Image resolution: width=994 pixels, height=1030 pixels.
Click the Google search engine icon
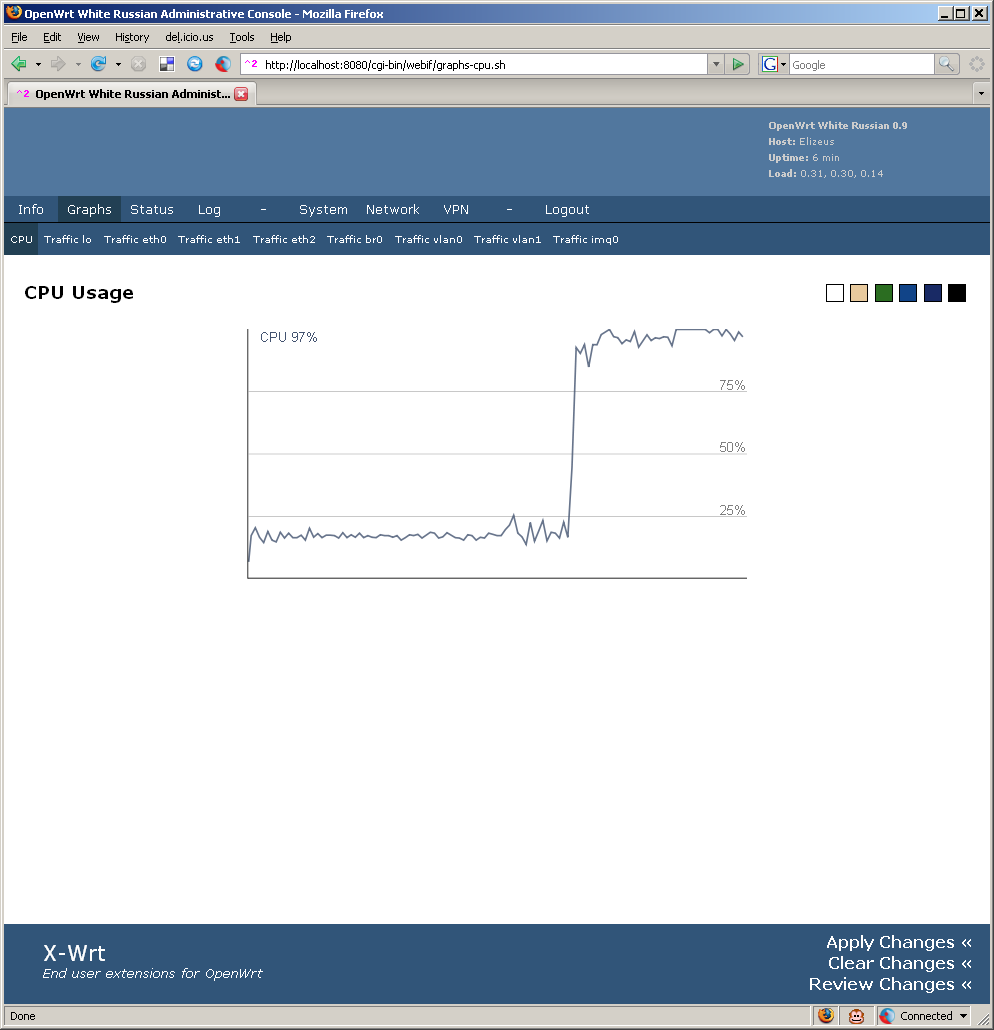click(x=769, y=64)
